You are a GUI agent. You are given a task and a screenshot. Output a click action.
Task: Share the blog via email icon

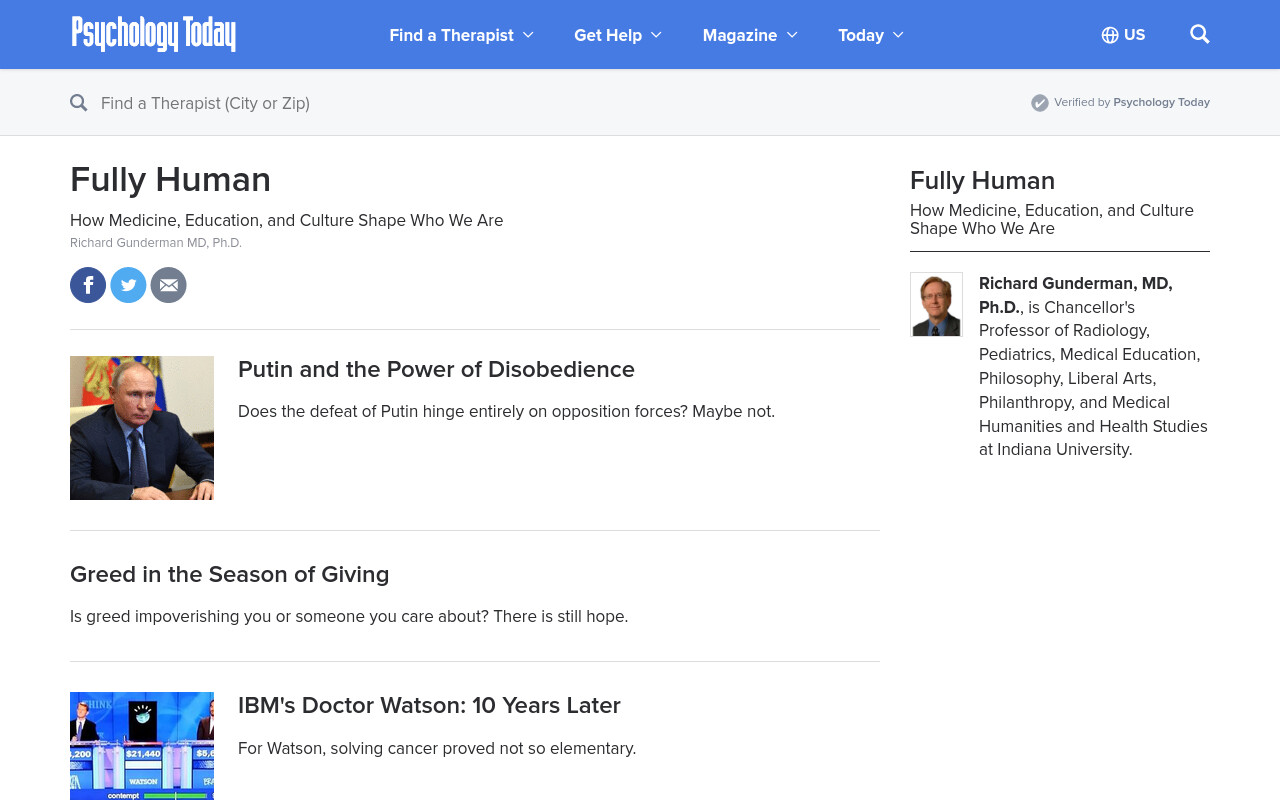(x=169, y=285)
